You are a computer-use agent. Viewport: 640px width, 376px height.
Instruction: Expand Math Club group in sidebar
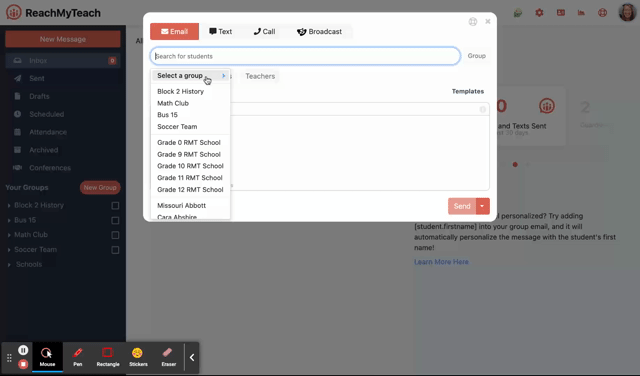tap(9, 235)
